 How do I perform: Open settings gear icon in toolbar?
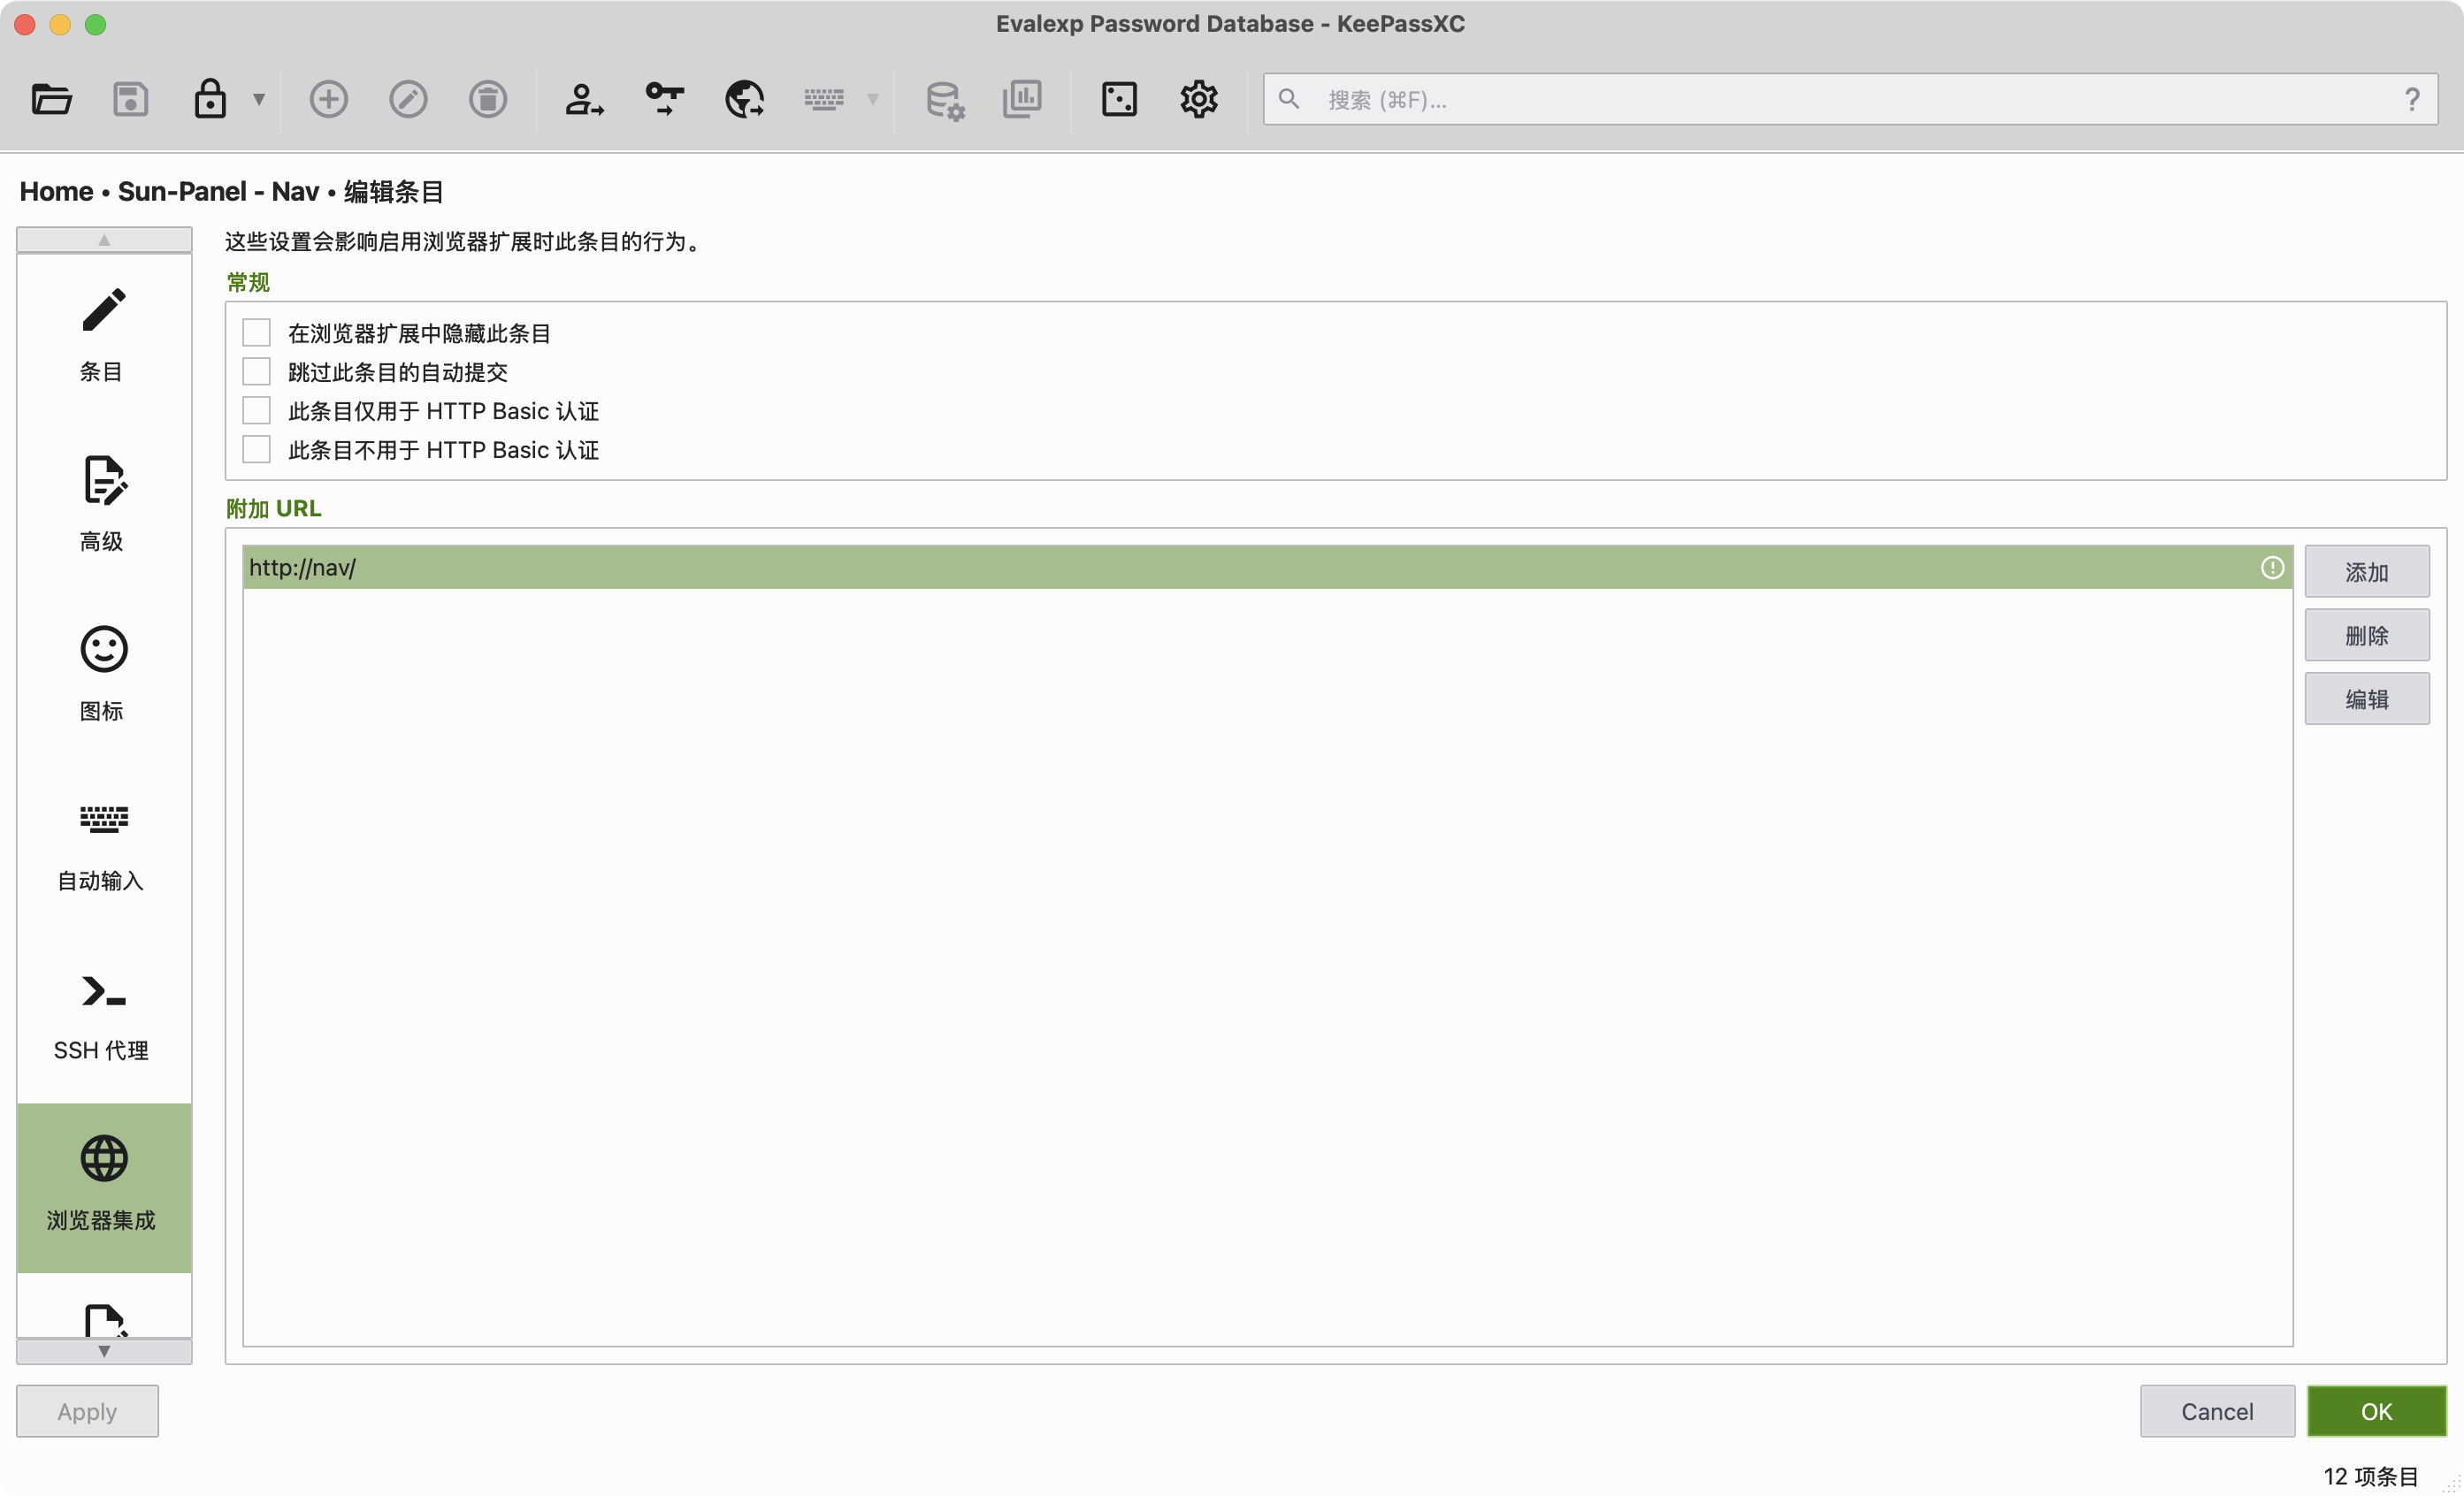point(1198,99)
